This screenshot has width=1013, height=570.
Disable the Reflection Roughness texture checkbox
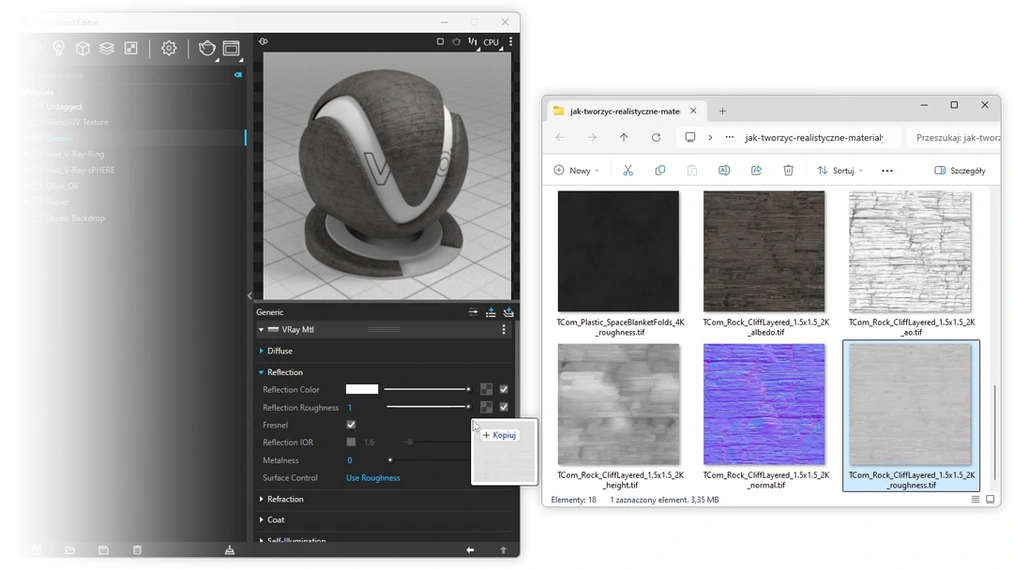pyautogui.click(x=504, y=407)
